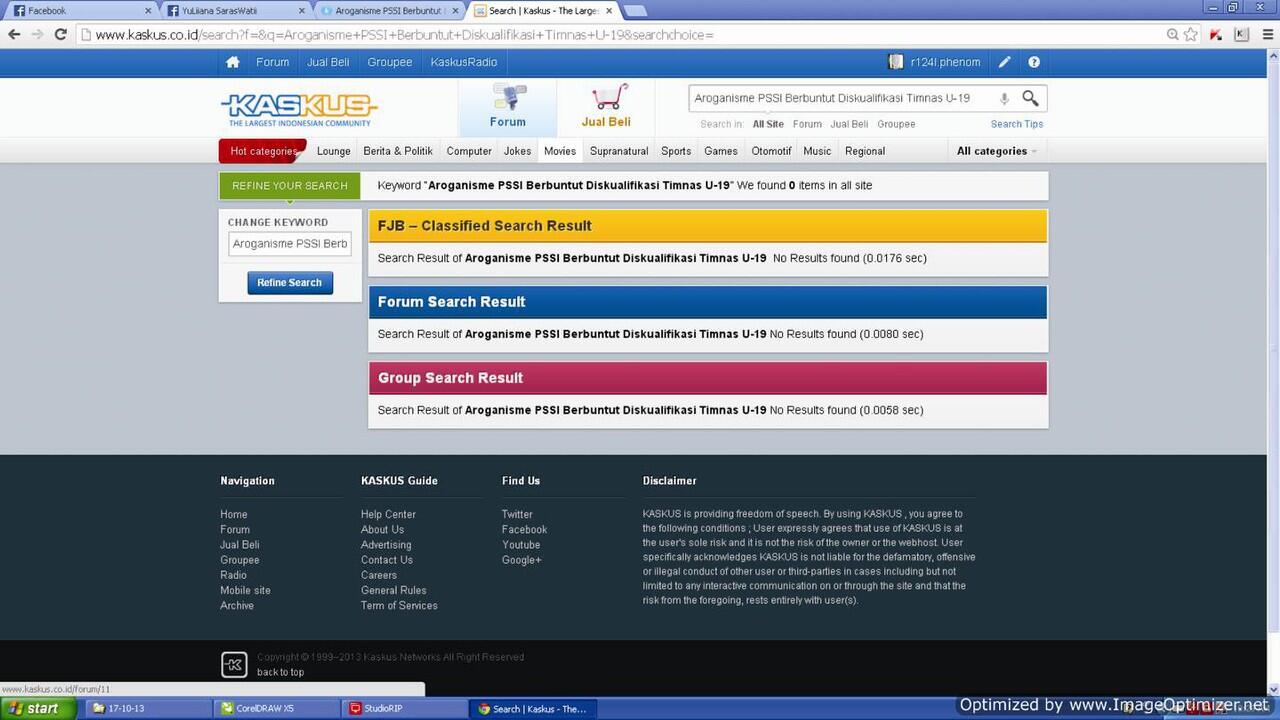Switch to the YuLiiana SarasWatii browser tab
Image resolution: width=1280 pixels, height=720 pixels.
235,11
